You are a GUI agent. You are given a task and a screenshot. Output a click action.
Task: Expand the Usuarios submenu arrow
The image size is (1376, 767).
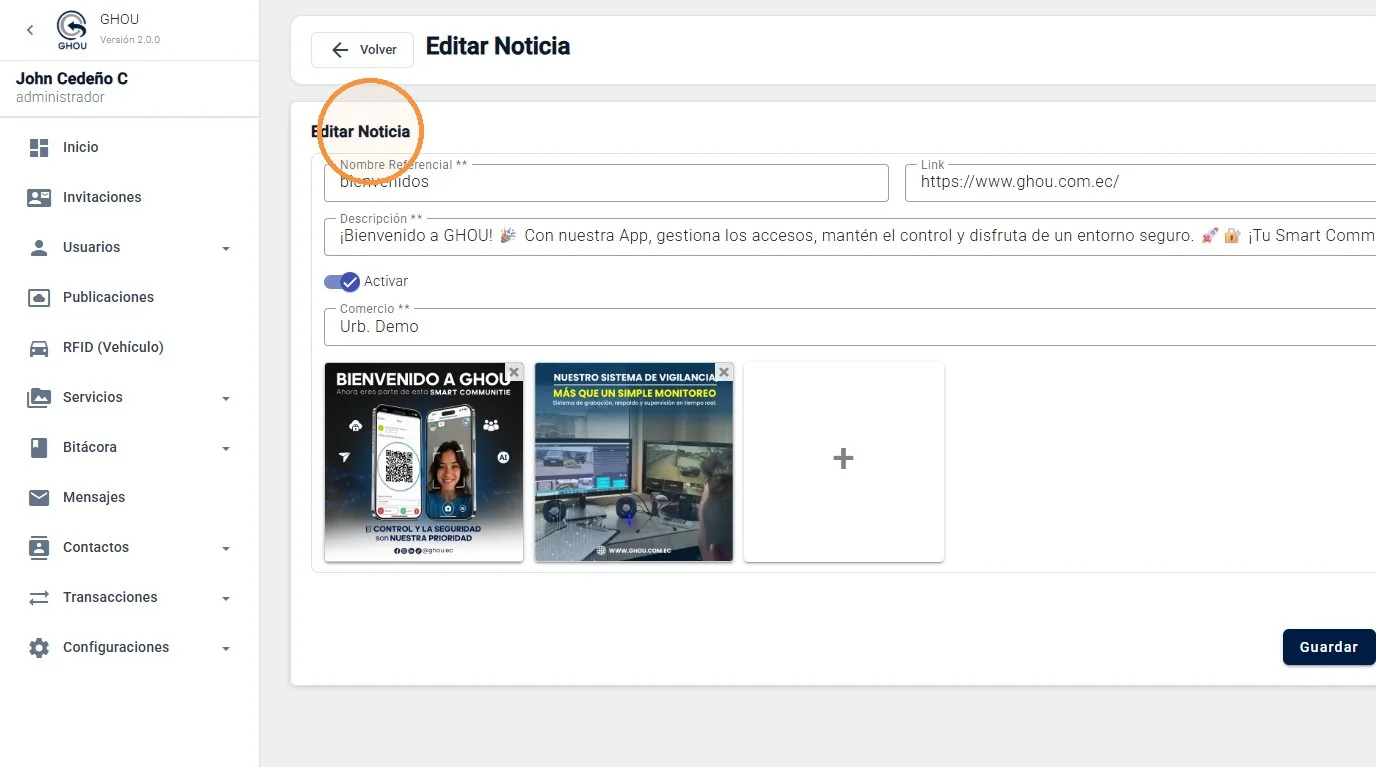coord(226,249)
